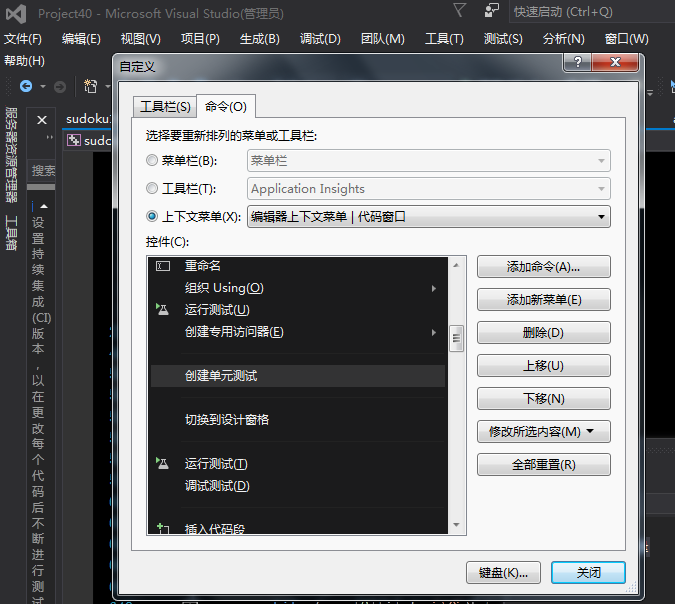
Task: Click the new project toolbar icon
Action: pyautogui.click(x=90, y=87)
